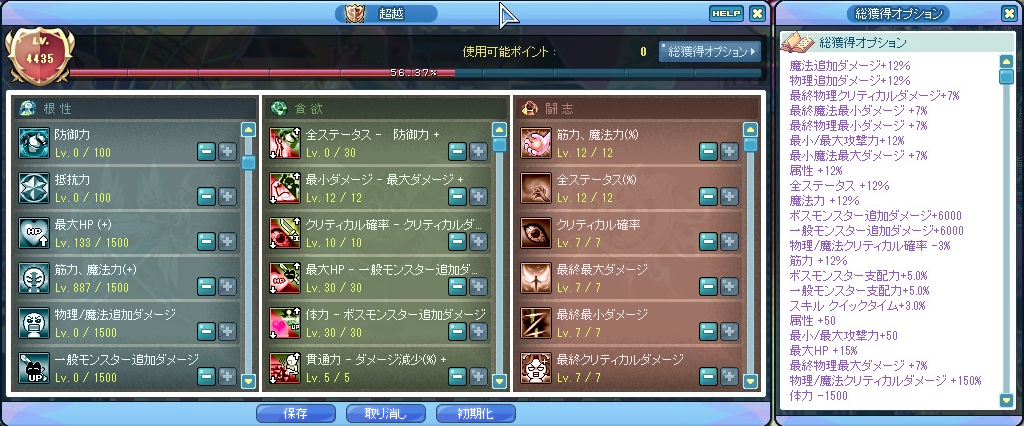Click the 防御力 skill icon
The width and height of the screenshot is (1024, 426).
click(34, 144)
